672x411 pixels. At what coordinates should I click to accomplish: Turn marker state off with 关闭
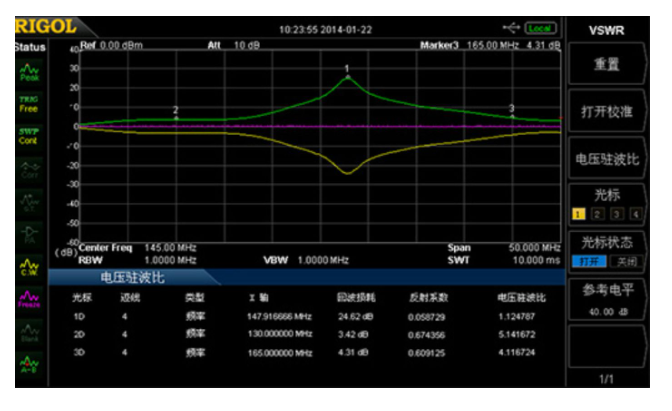(626, 261)
